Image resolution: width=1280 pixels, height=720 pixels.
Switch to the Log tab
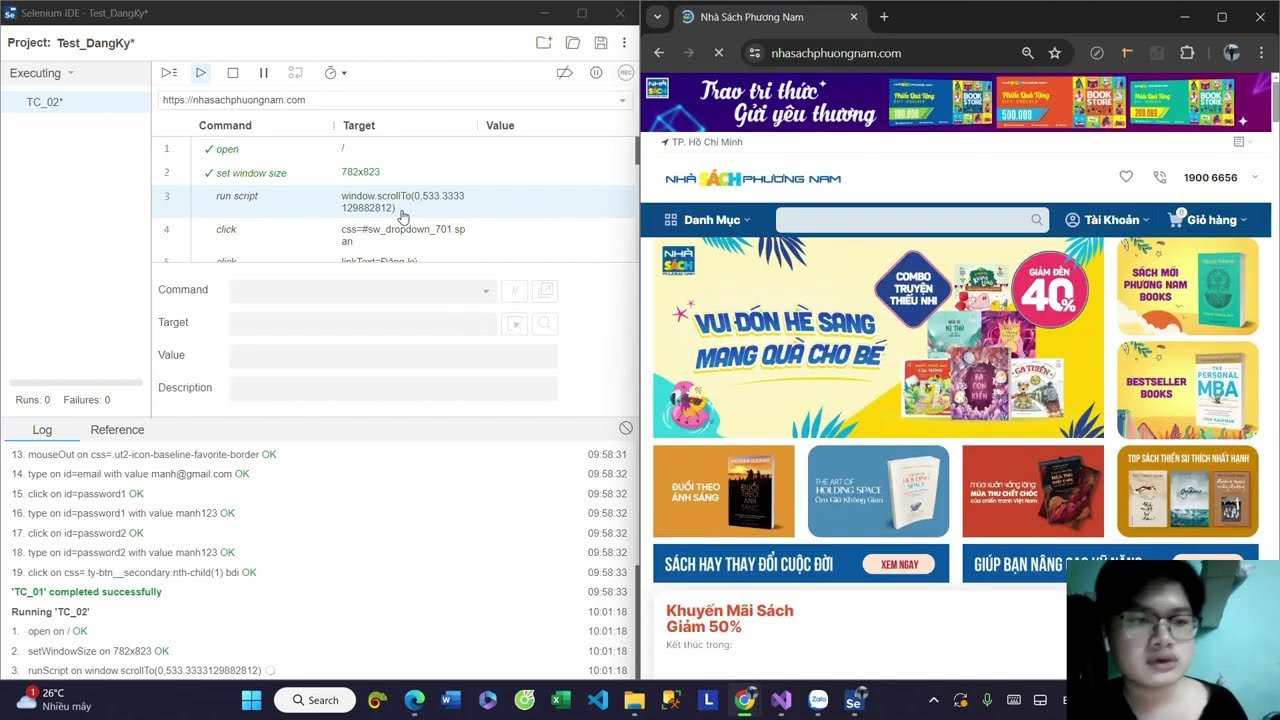click(x=42, y=430)
